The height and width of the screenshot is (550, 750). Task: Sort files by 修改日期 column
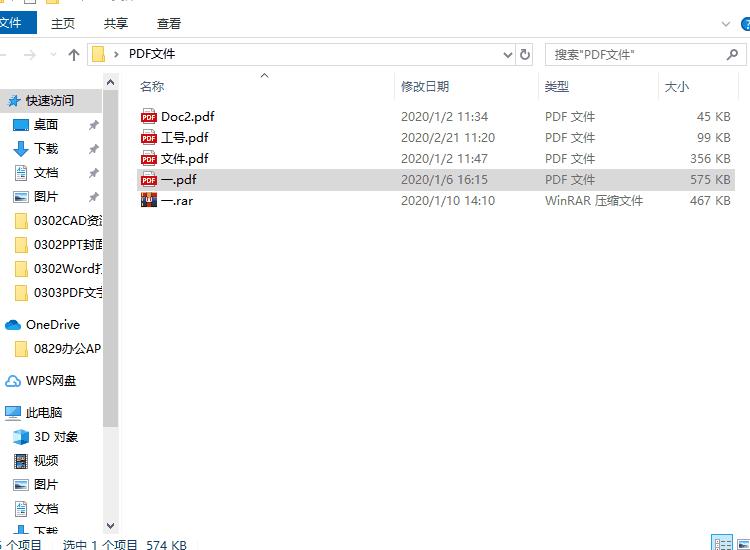pos(425,87)
